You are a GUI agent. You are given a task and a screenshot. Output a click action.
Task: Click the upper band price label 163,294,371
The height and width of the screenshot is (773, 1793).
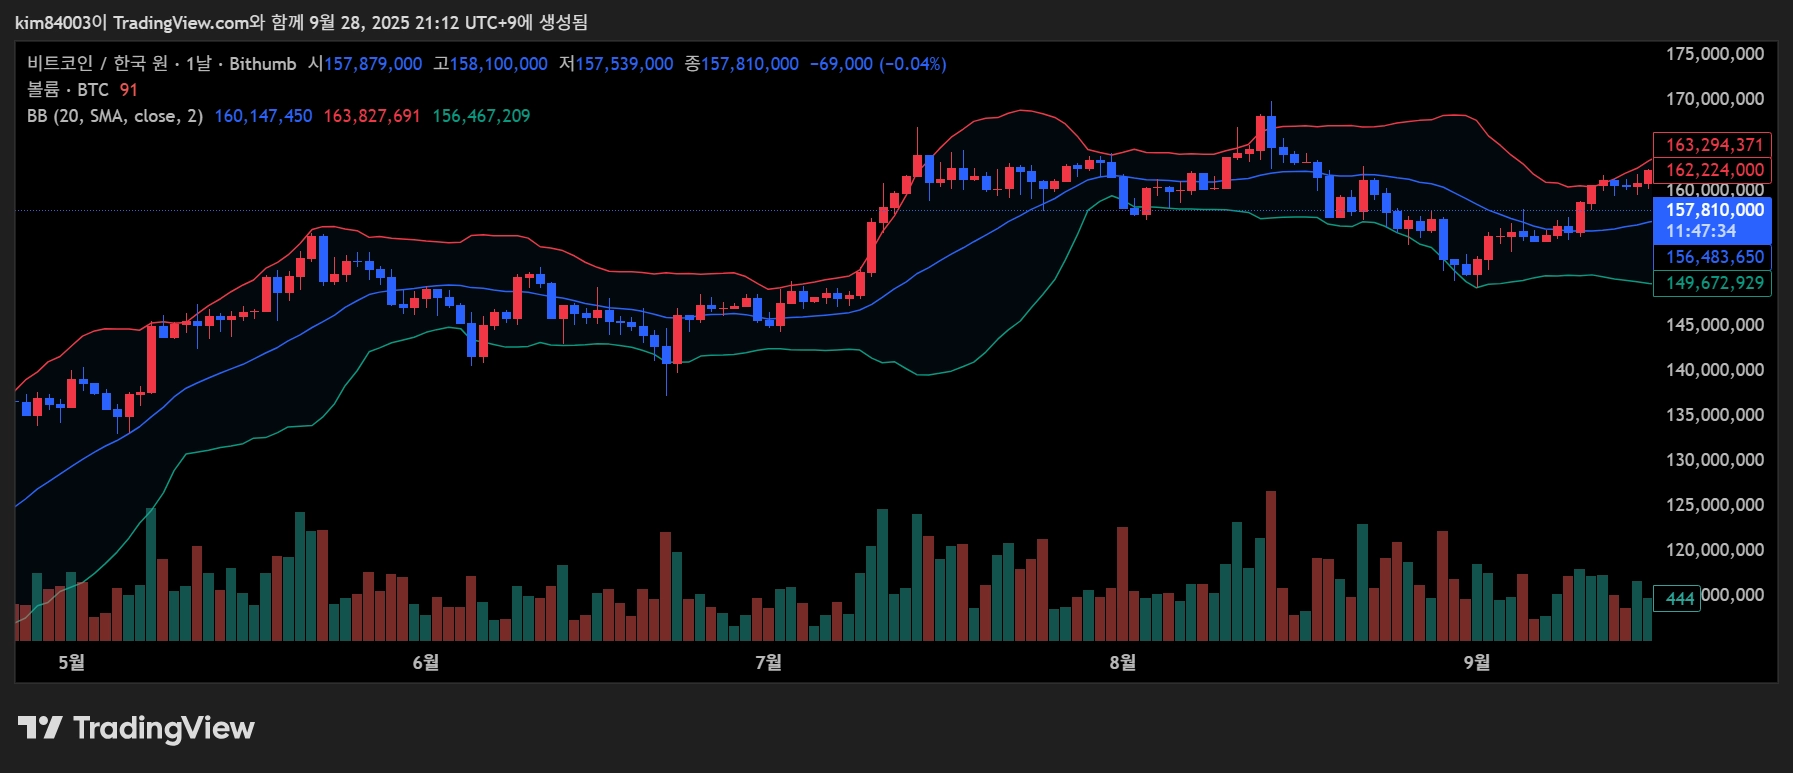(x=1713, y=145)
